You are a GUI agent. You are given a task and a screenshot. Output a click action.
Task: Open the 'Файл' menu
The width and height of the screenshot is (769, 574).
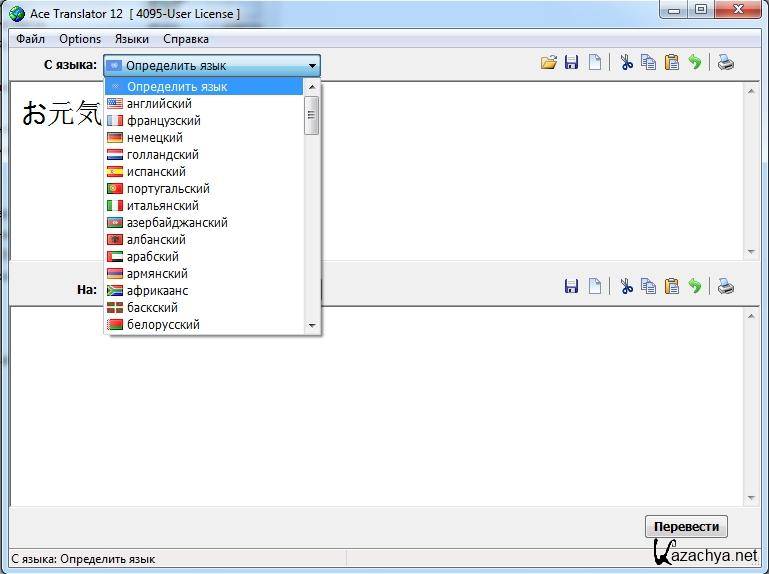click(30, 39)
